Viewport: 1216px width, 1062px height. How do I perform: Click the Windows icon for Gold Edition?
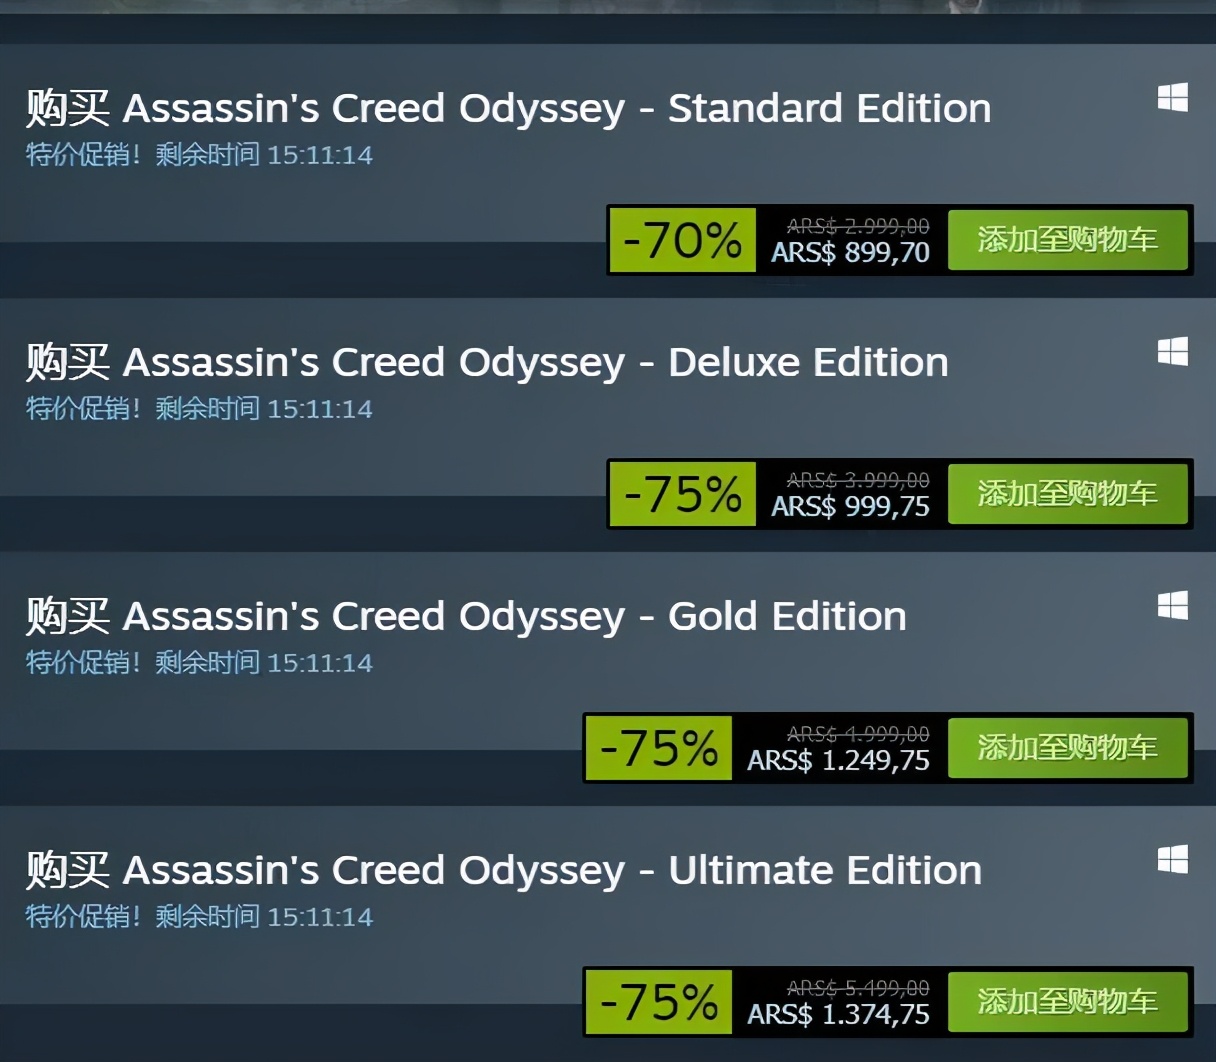point(1172,606)
